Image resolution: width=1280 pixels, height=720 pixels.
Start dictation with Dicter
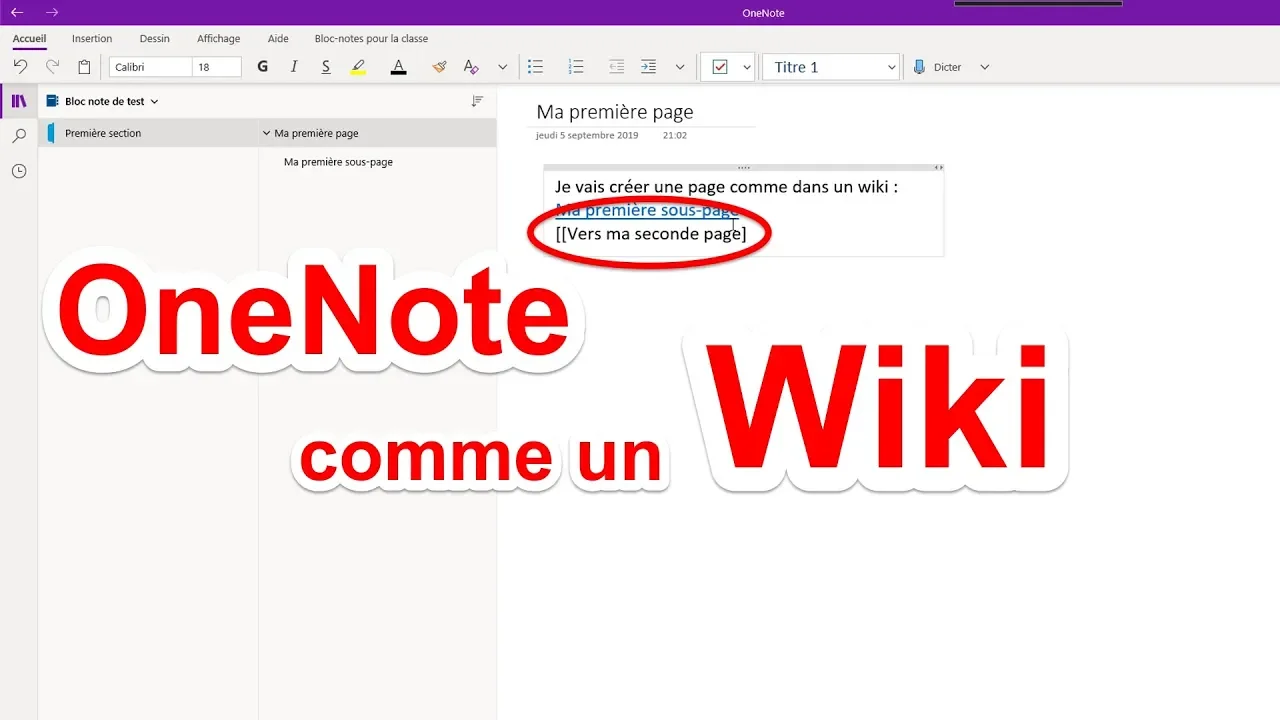(937, 67)
